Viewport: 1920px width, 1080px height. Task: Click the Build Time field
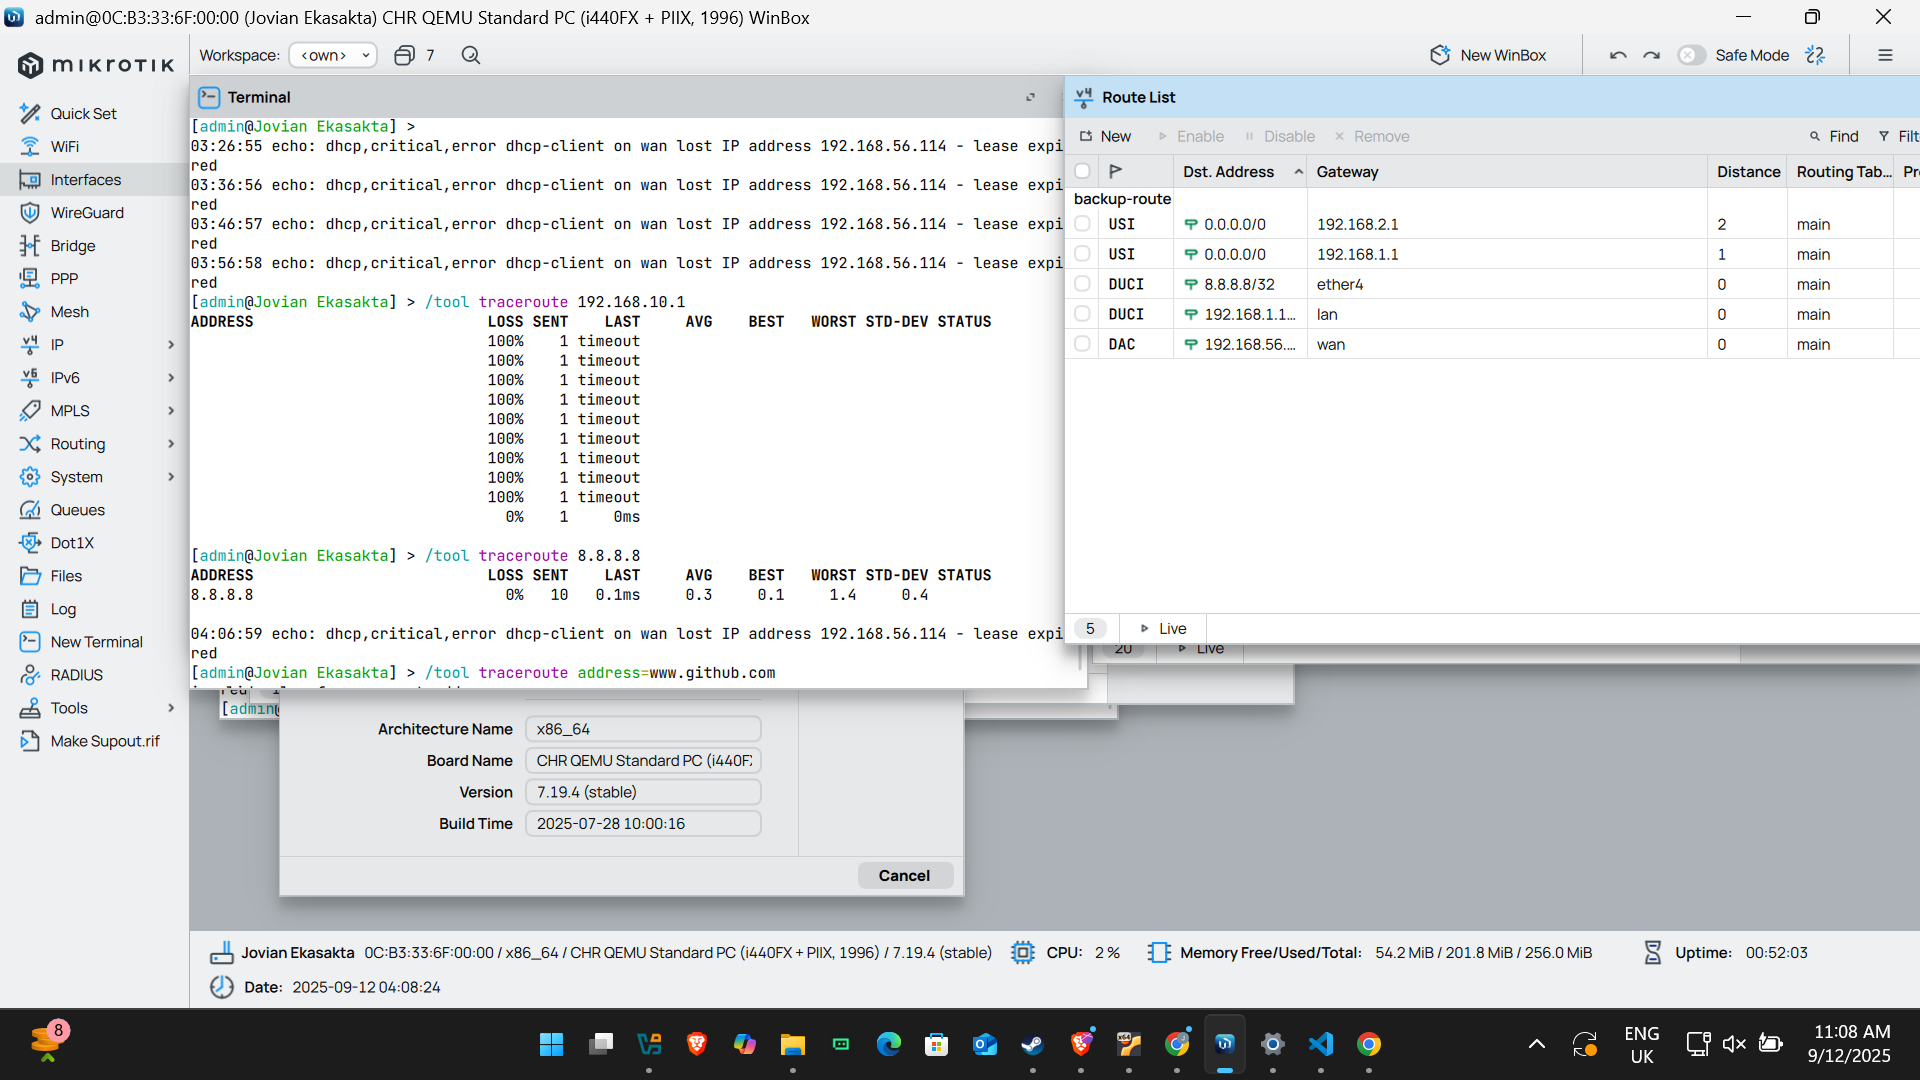point(643,824)
